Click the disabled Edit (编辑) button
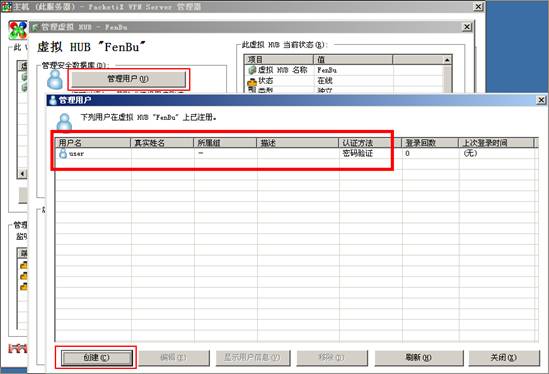549x374 pixels. 174,358
